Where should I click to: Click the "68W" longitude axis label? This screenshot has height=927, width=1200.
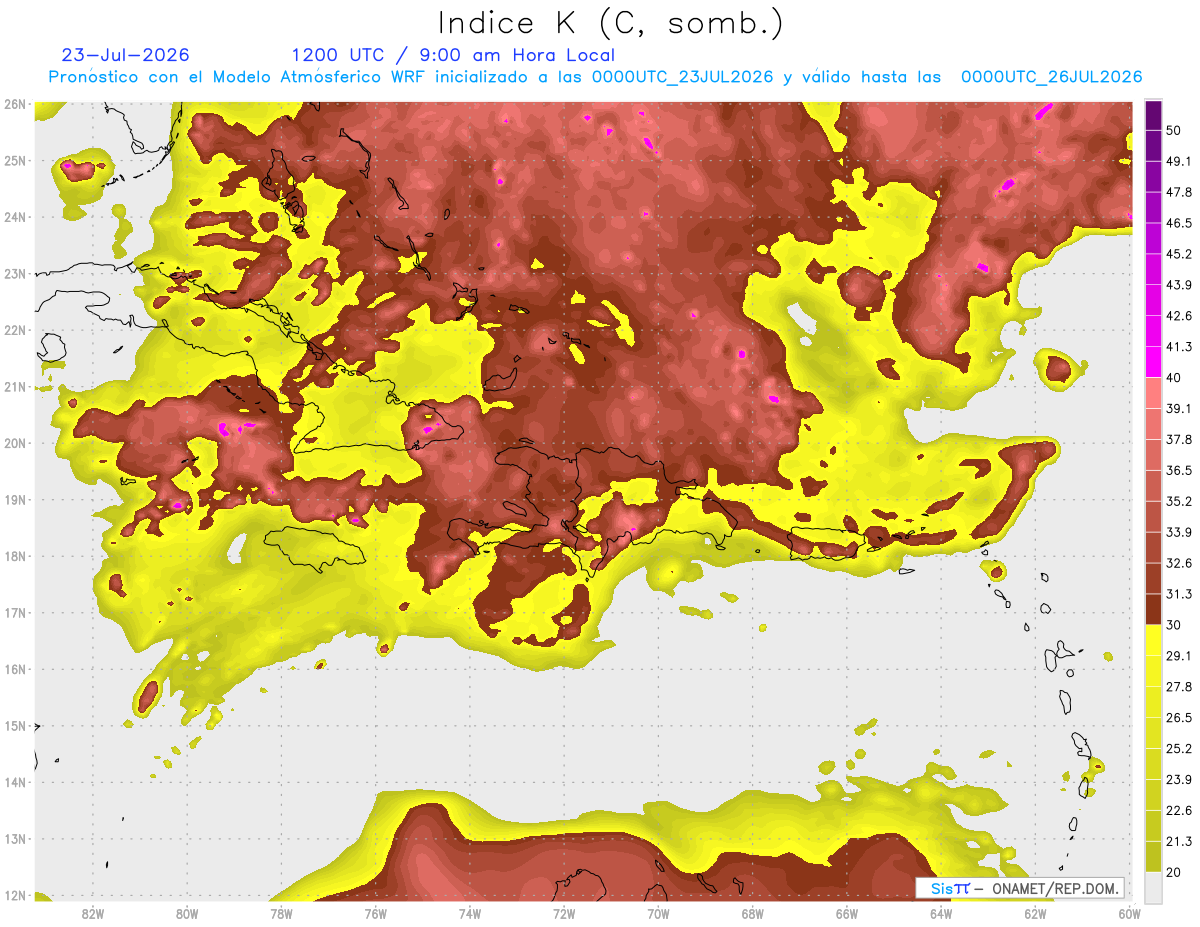tap(753, 913)
